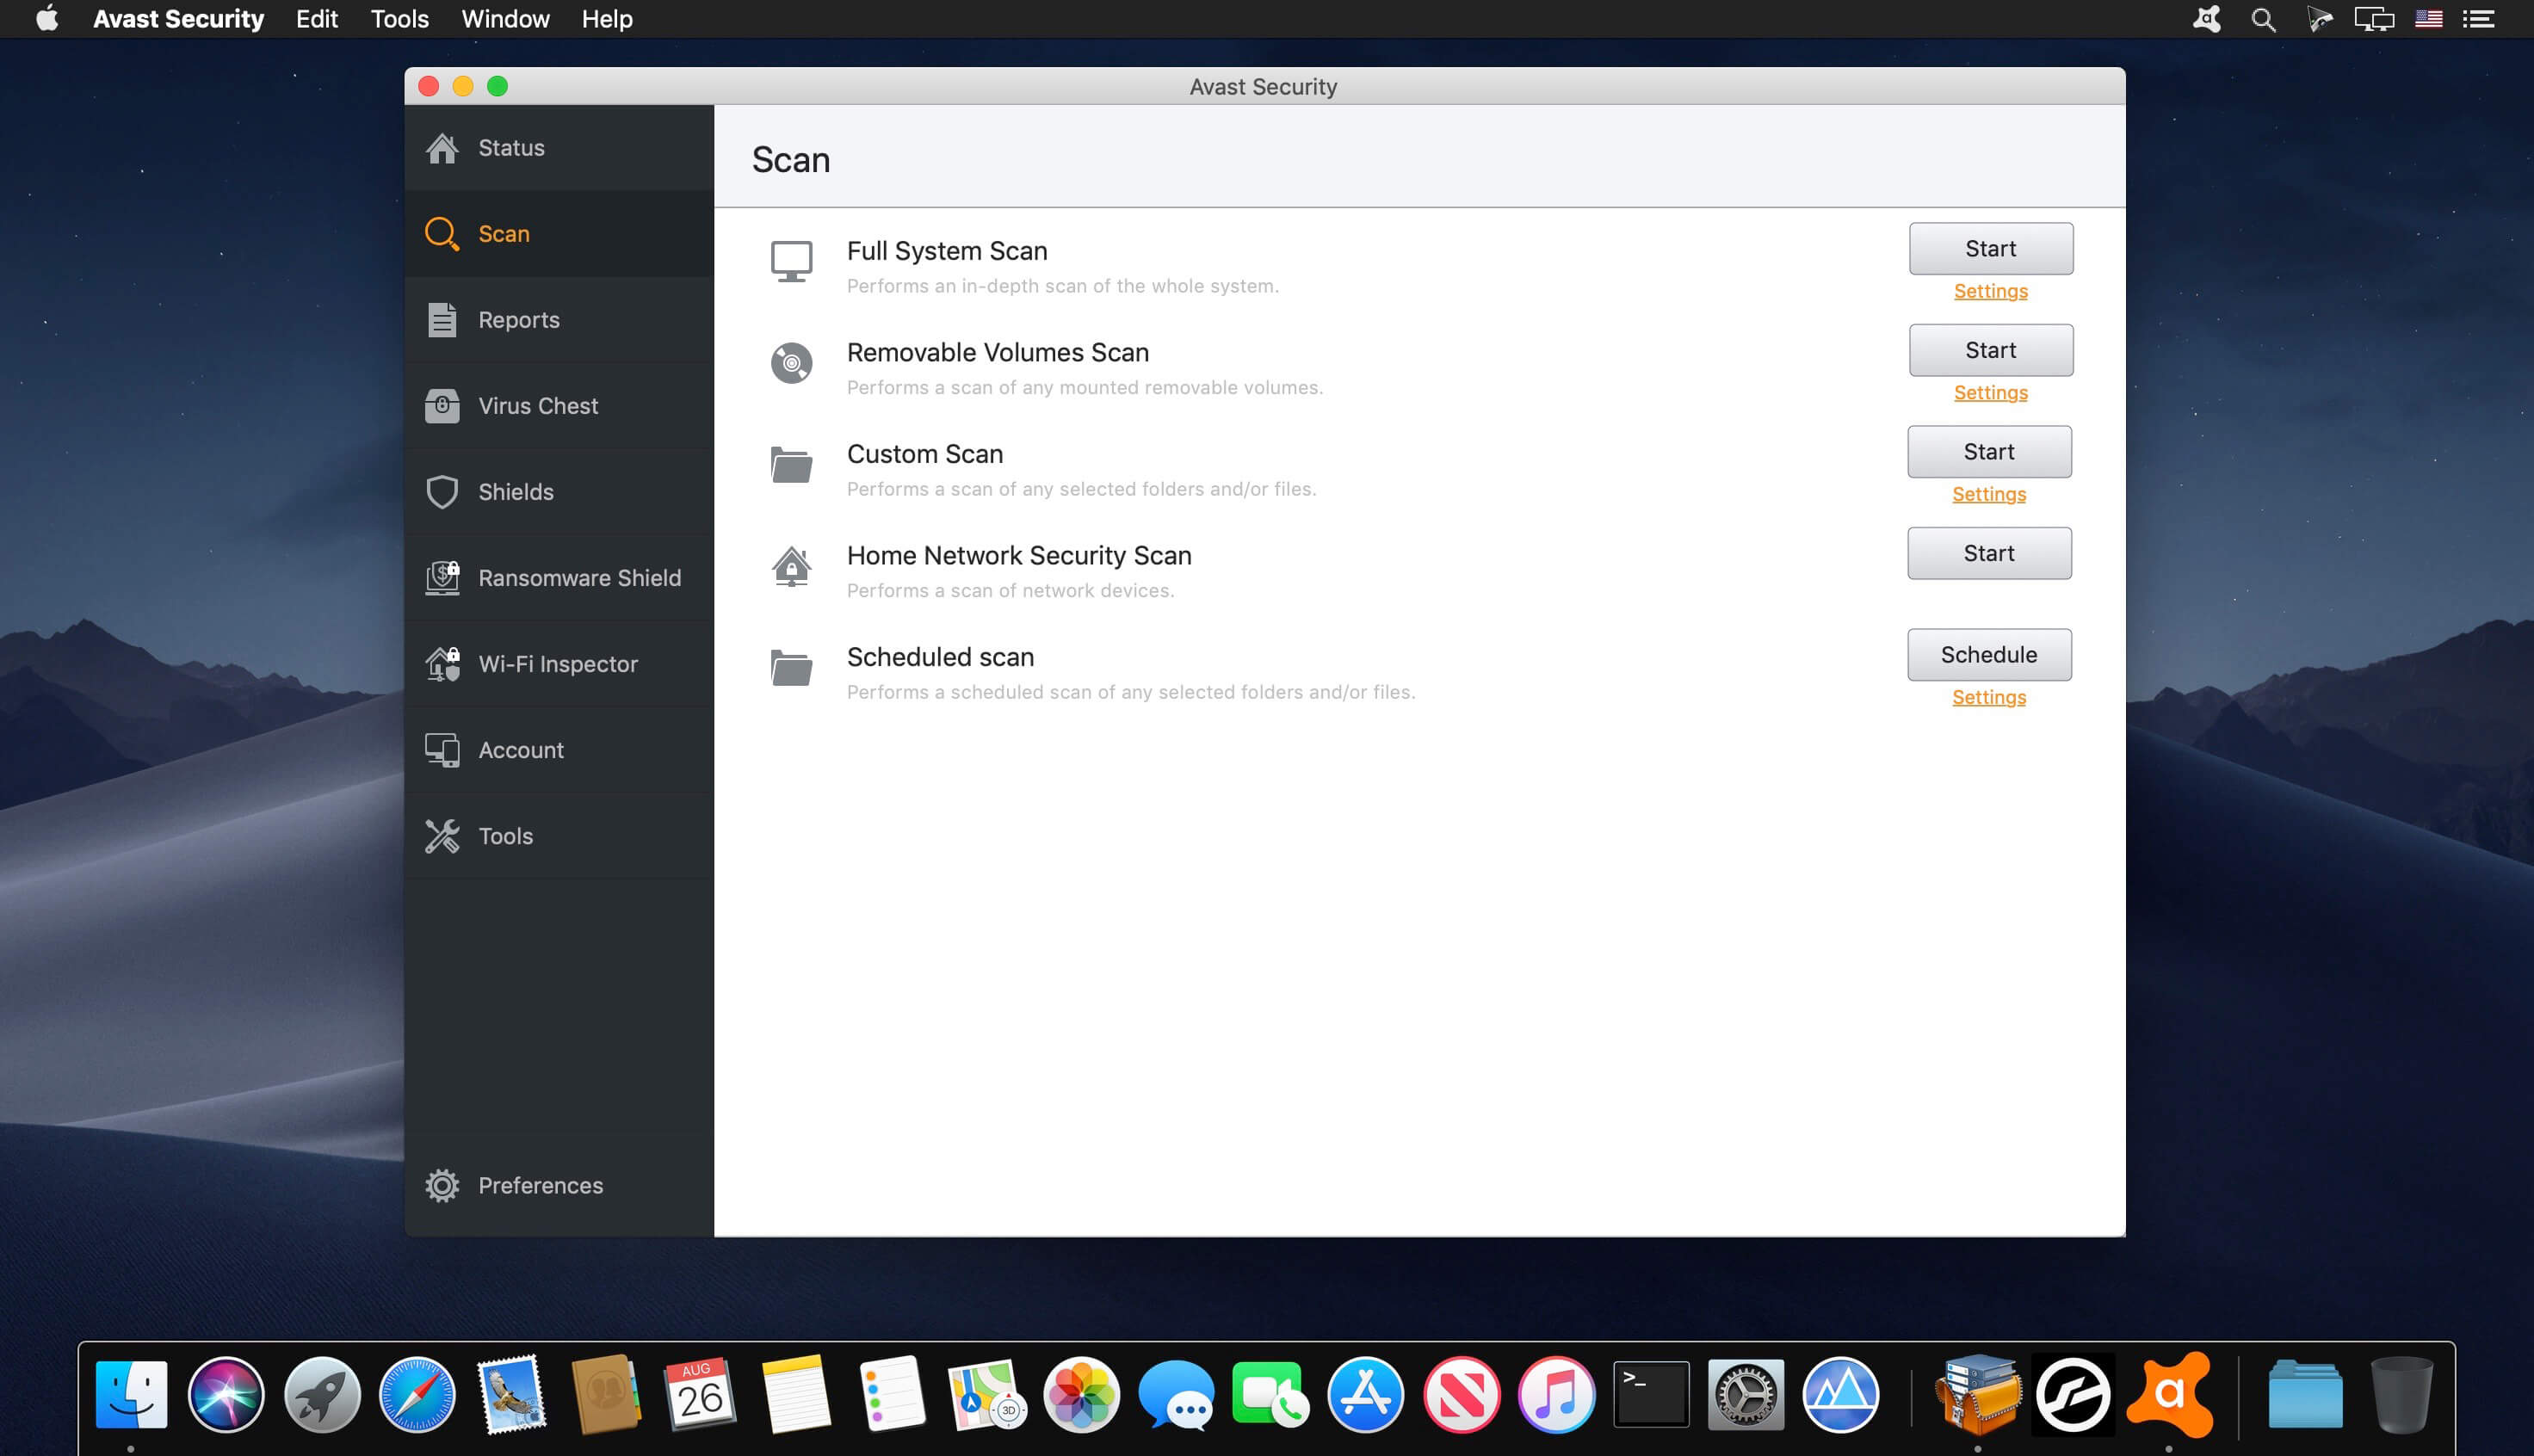Click Settings under Custom Scan
The image size is (2534, 1456).
[1989, 494]
